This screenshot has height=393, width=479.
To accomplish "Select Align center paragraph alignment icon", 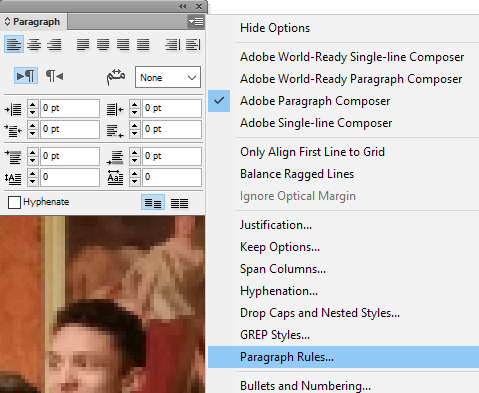I will click(x=34, y=44).
